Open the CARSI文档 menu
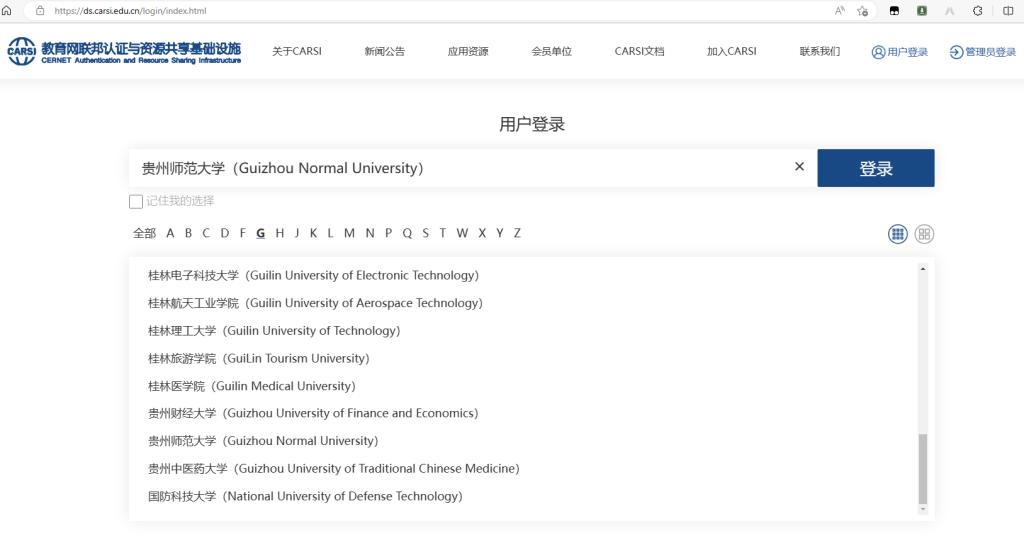The height and width of the screenshot is (540, 1024). point(639,51)
